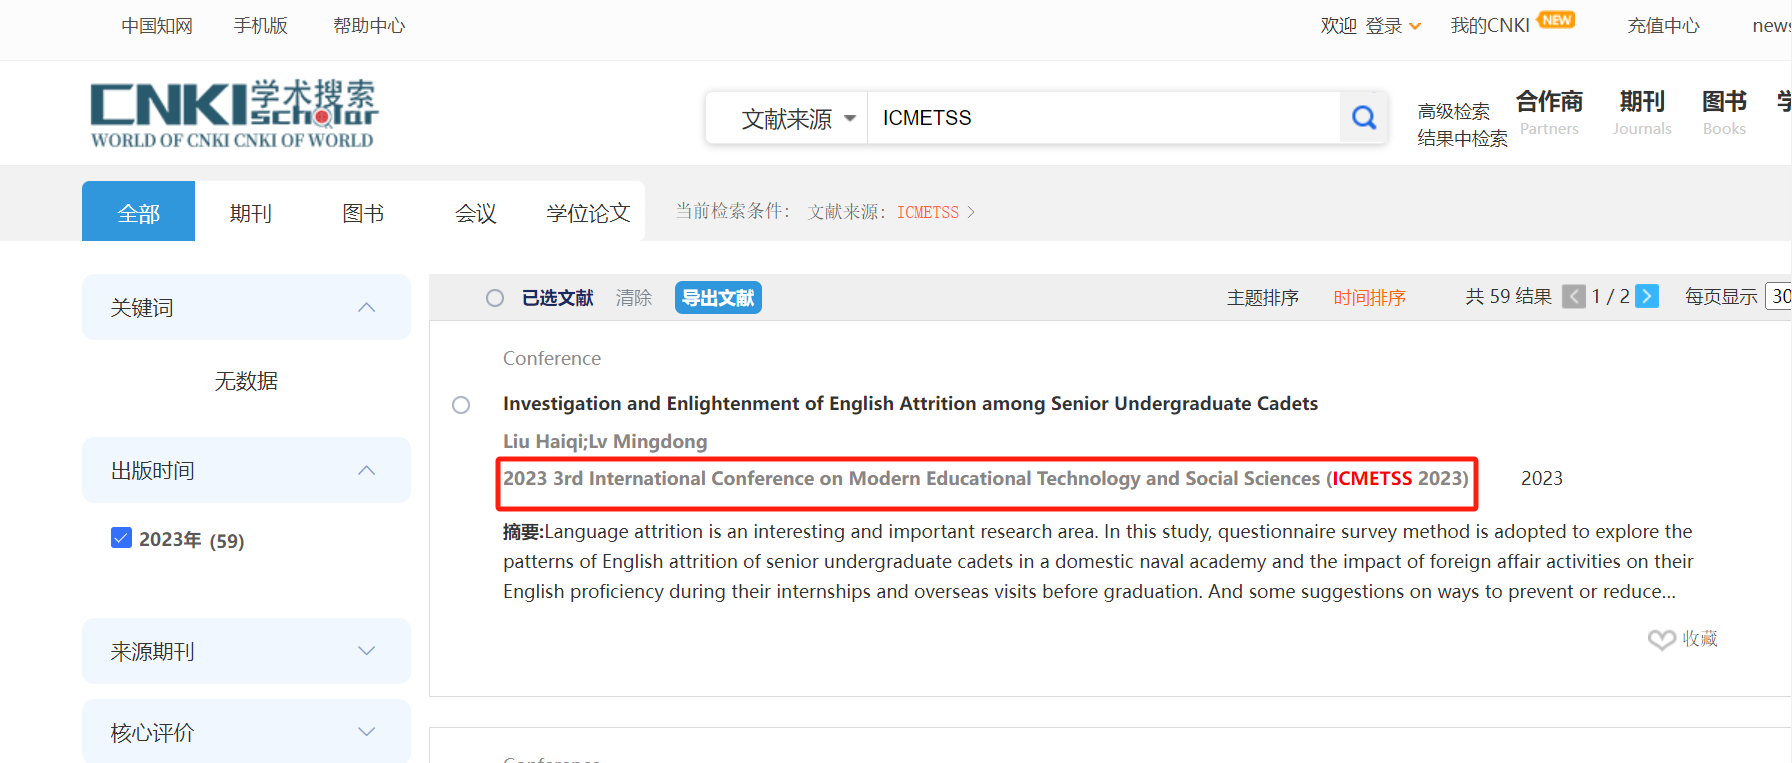The image size is (1792, 763).
Task: Switch to the 图书 tab
Action: (363, 213)
